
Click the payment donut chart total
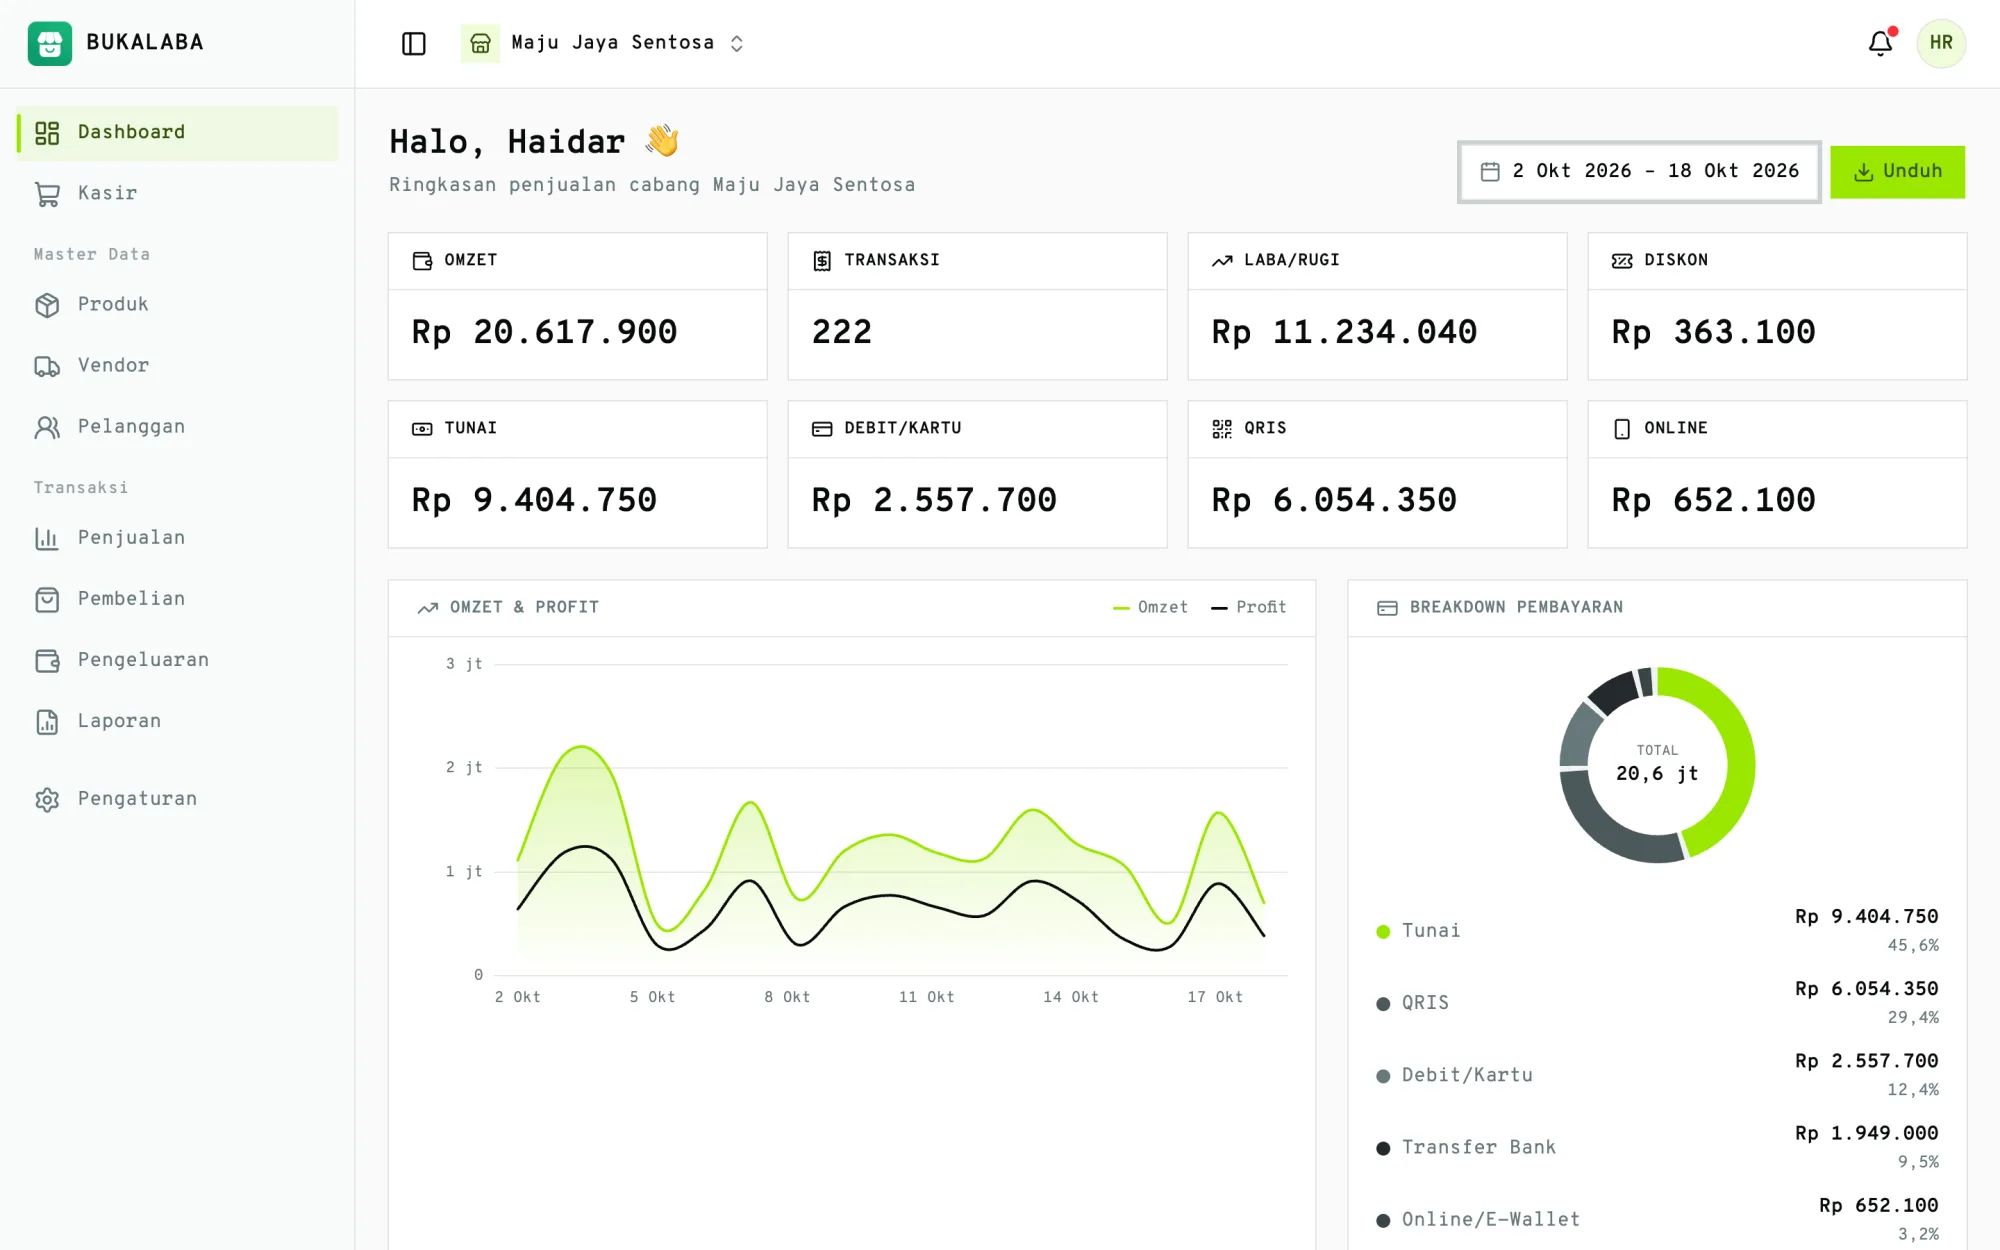1657,764
